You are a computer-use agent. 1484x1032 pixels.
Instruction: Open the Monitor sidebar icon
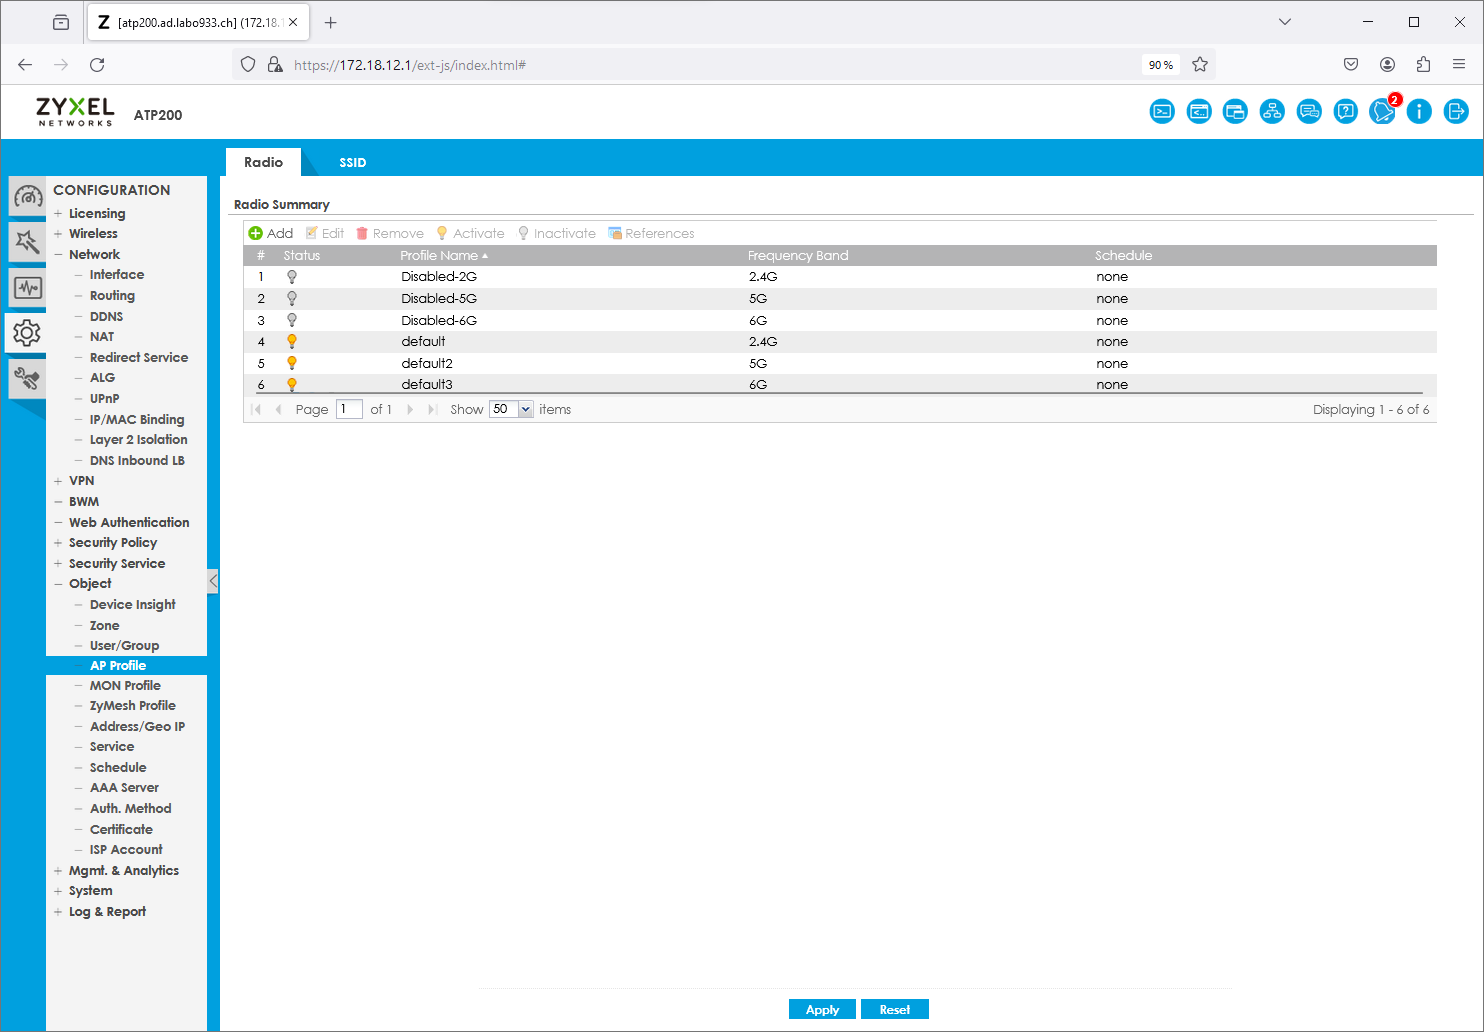coord(27,288)
